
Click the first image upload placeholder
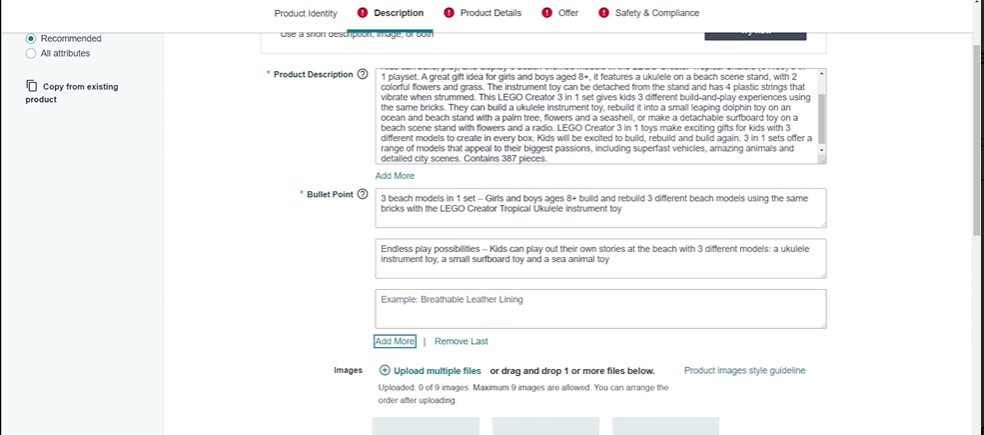click(x=425, y=426)
